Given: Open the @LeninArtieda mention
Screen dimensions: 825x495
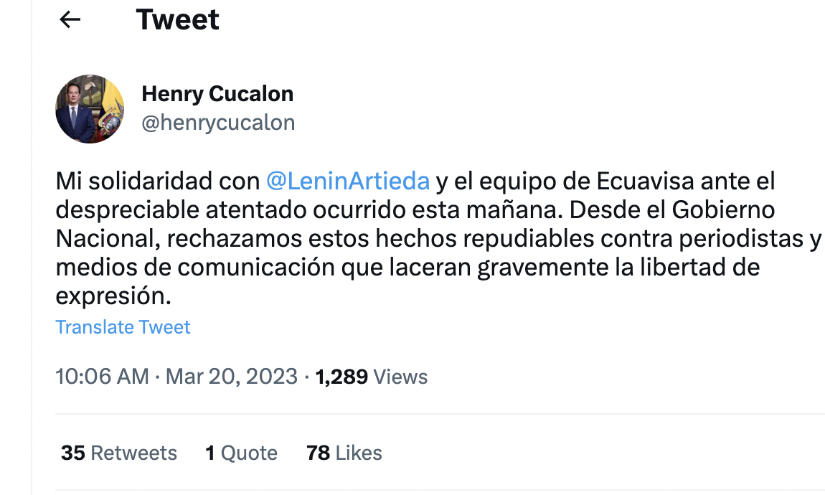Looking at the screenshot, I should point(348,182).
